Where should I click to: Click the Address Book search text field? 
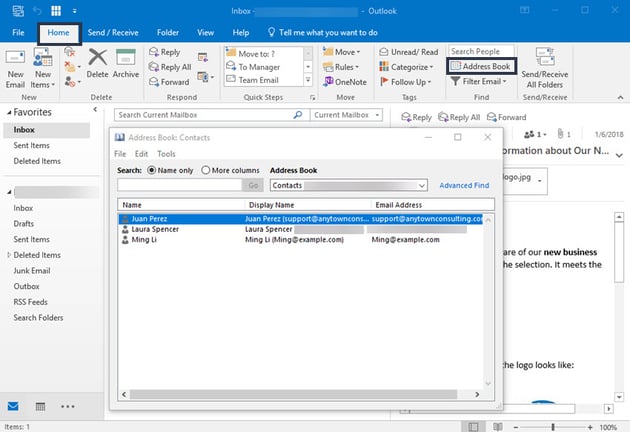(x=180, y=185)
